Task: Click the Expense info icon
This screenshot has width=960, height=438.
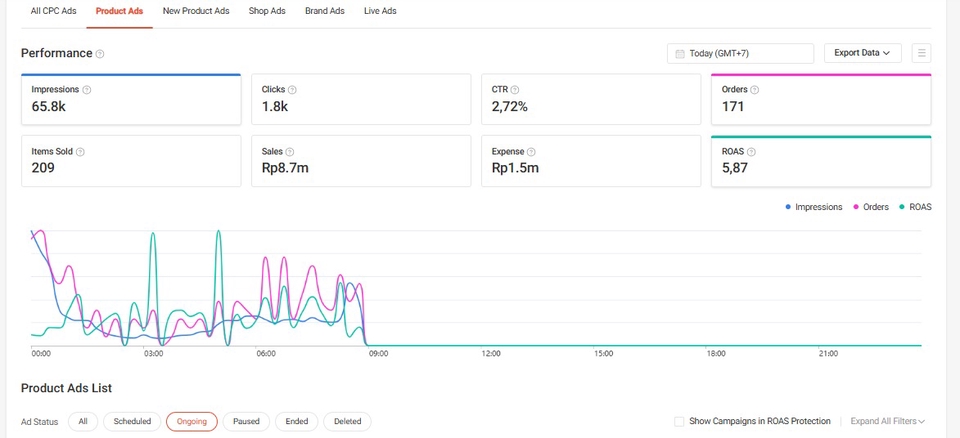Action: 532,152
